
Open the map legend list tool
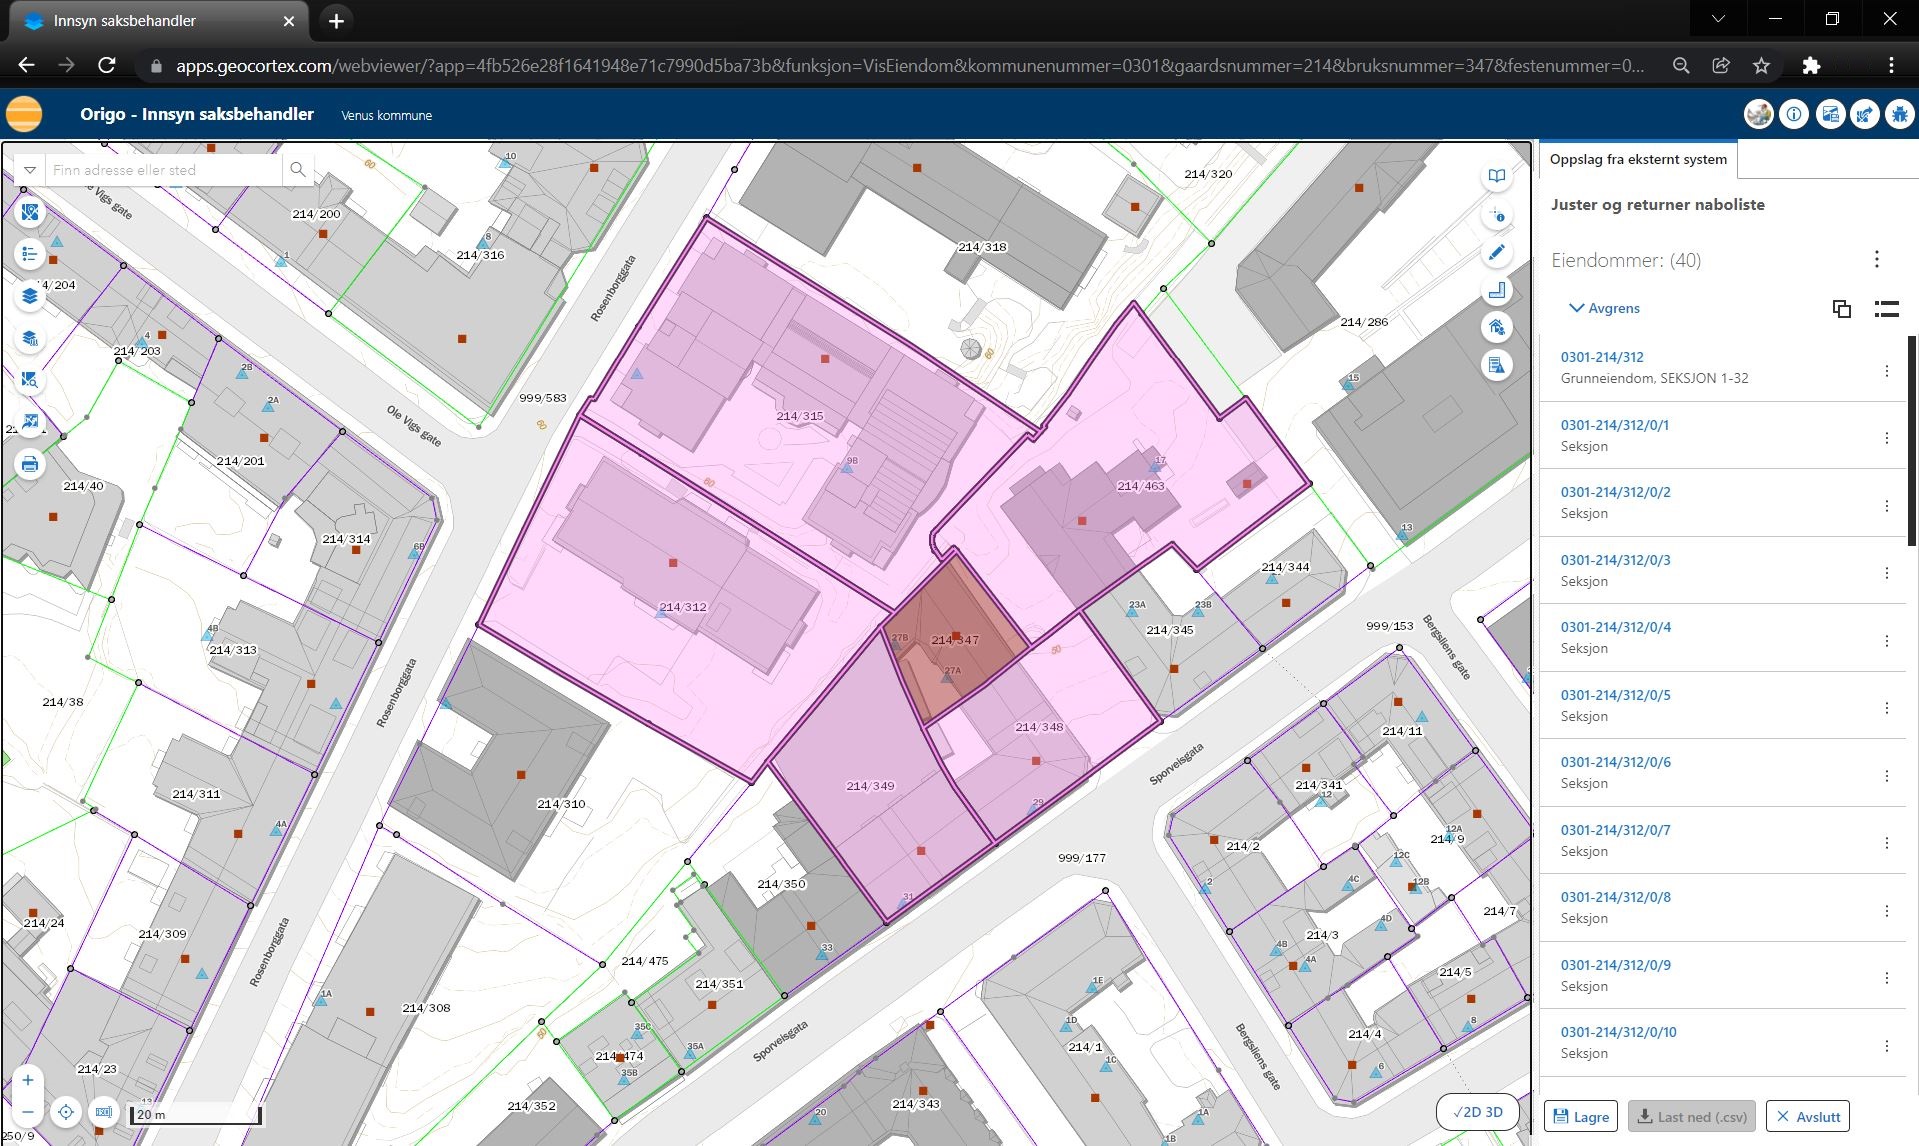point(30,254)
